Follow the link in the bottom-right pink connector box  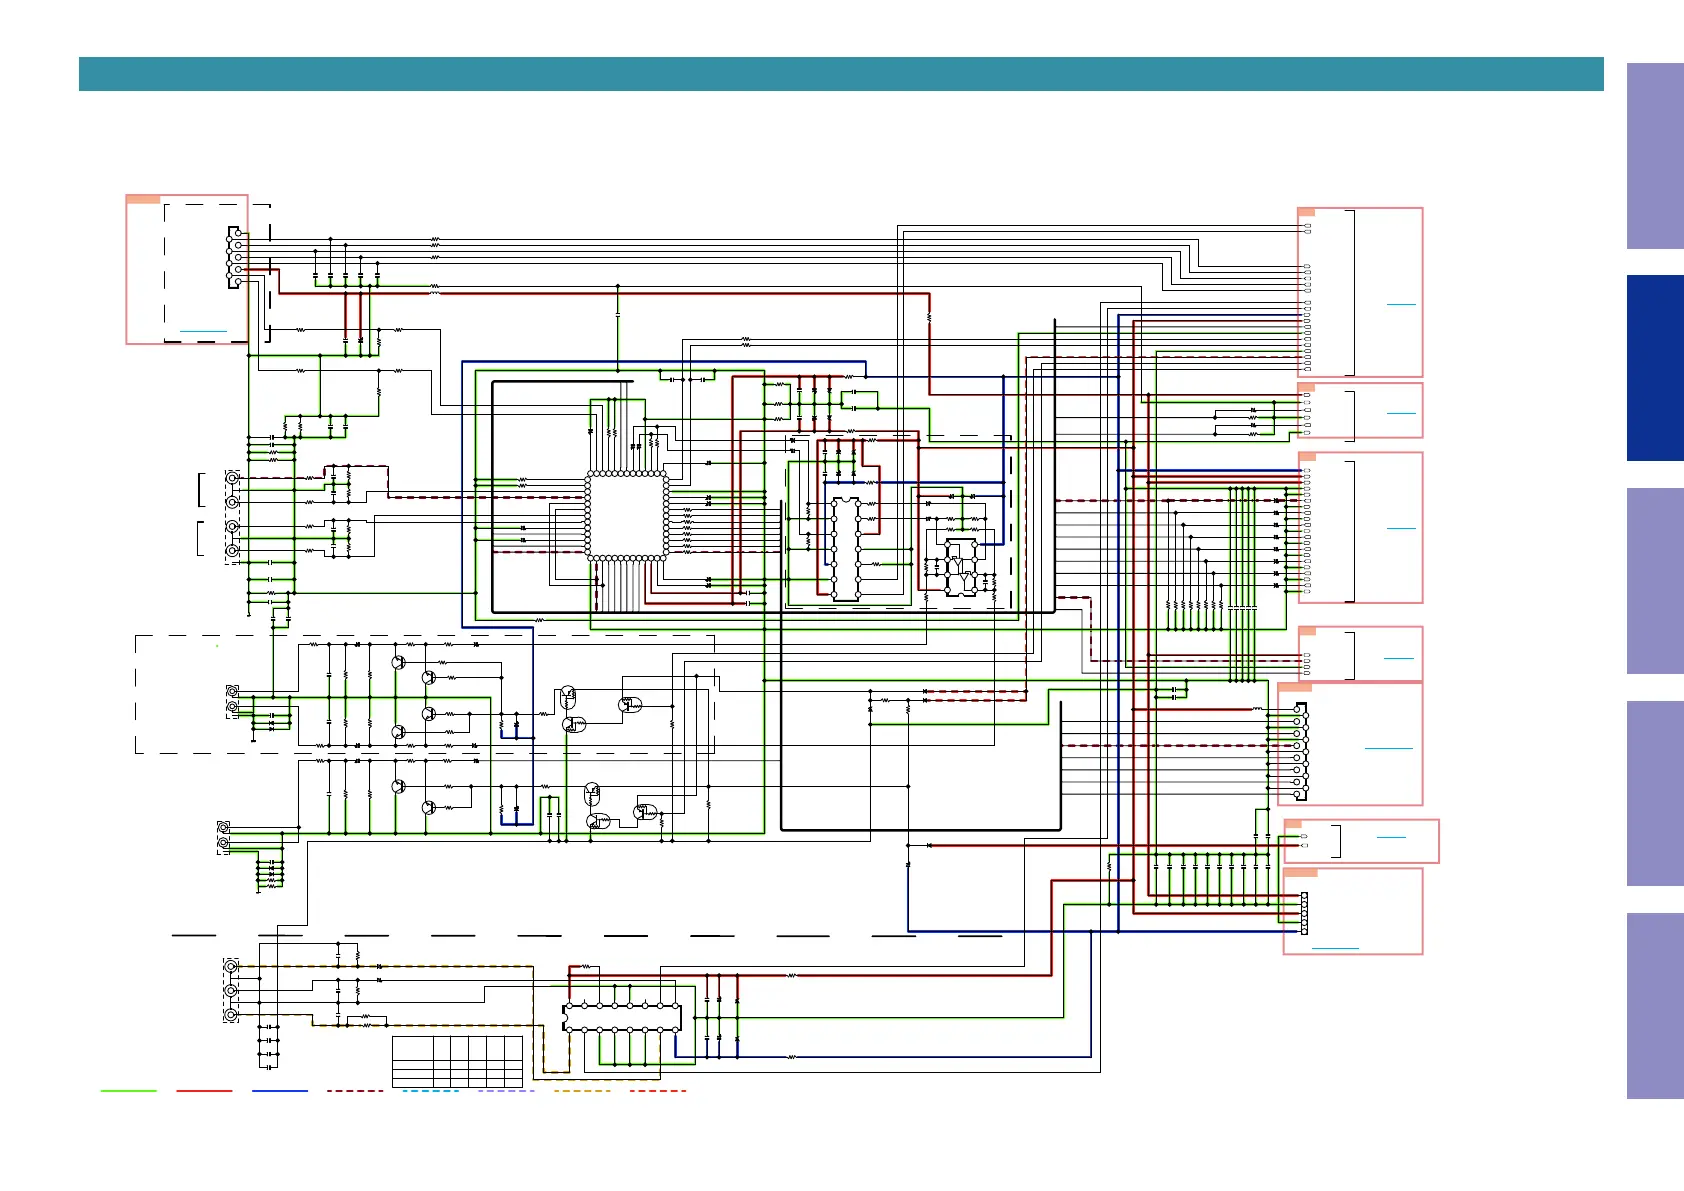pos(1335,947)
